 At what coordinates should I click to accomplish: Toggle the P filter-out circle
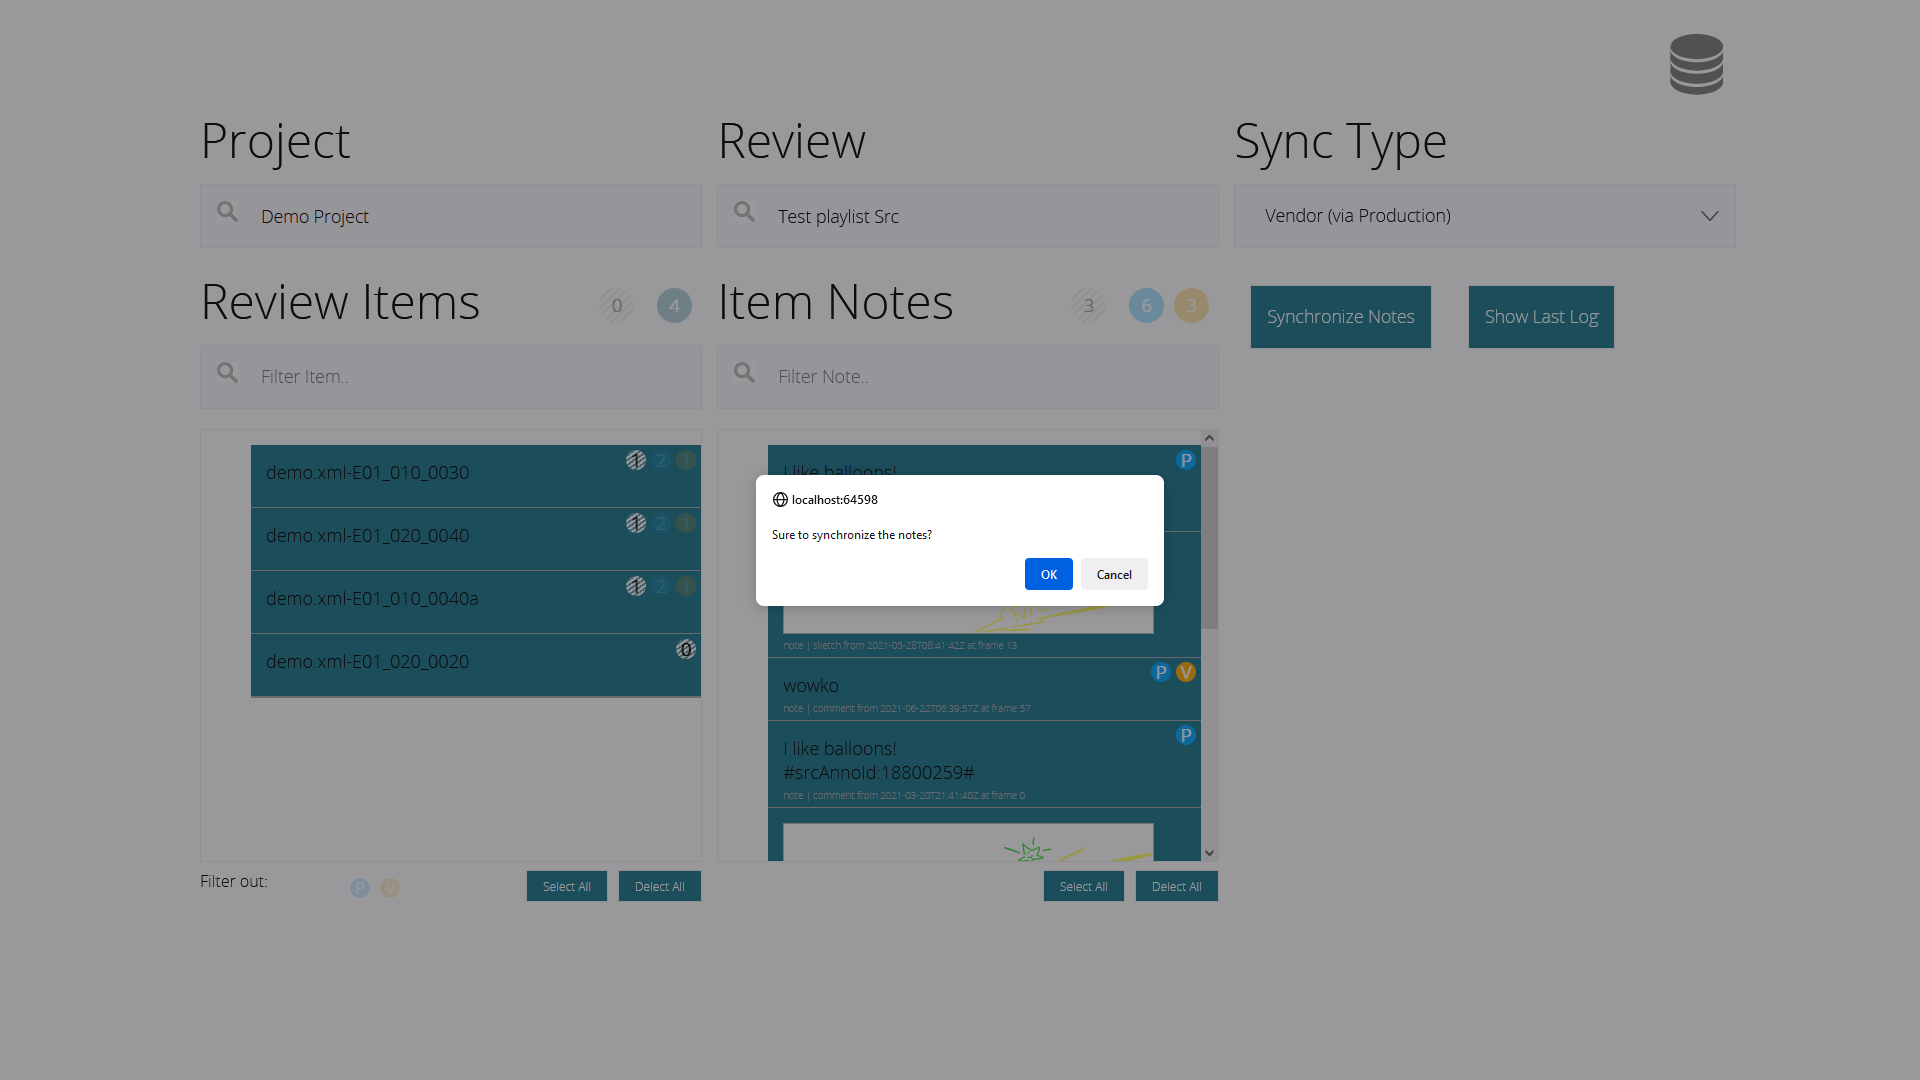click(360, 888)
